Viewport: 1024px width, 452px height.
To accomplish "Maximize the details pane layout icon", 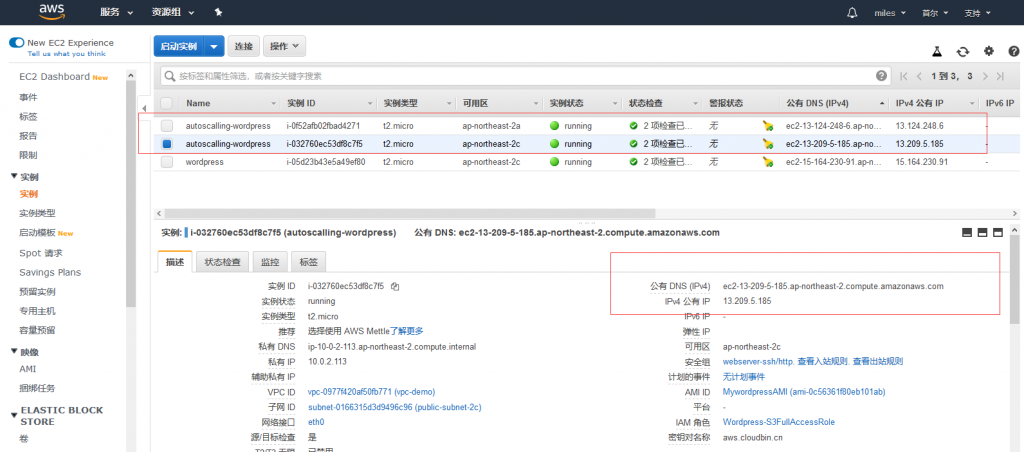I will click(x=997, y=233).
